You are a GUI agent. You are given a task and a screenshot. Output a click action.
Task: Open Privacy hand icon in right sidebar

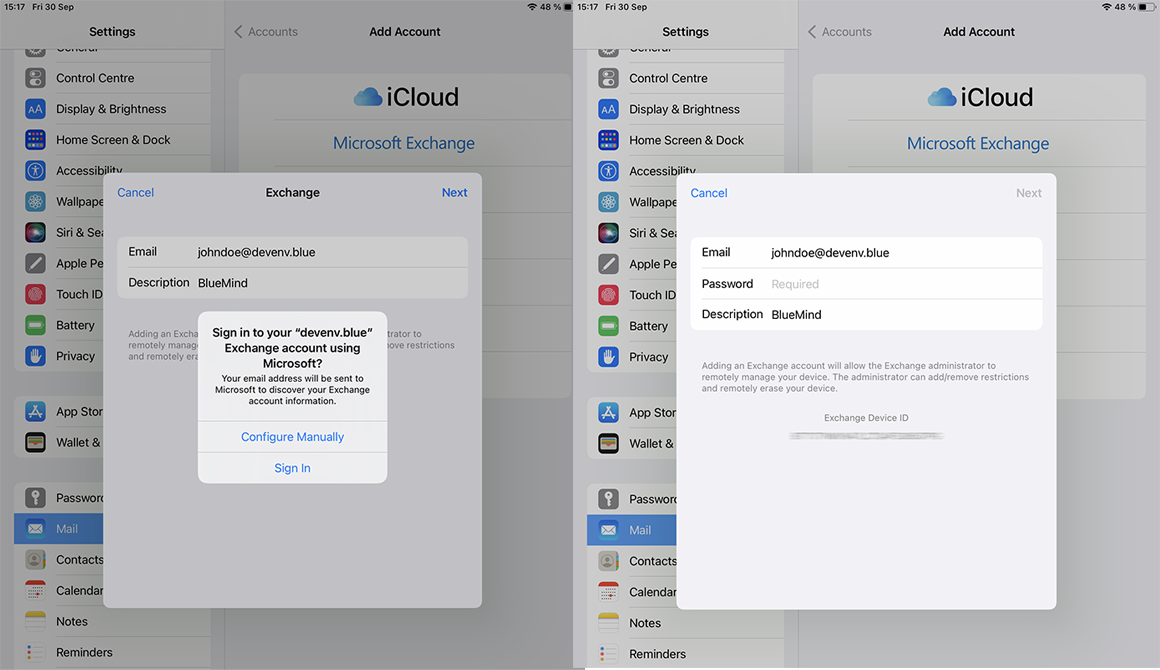click(x=608, y=357)
